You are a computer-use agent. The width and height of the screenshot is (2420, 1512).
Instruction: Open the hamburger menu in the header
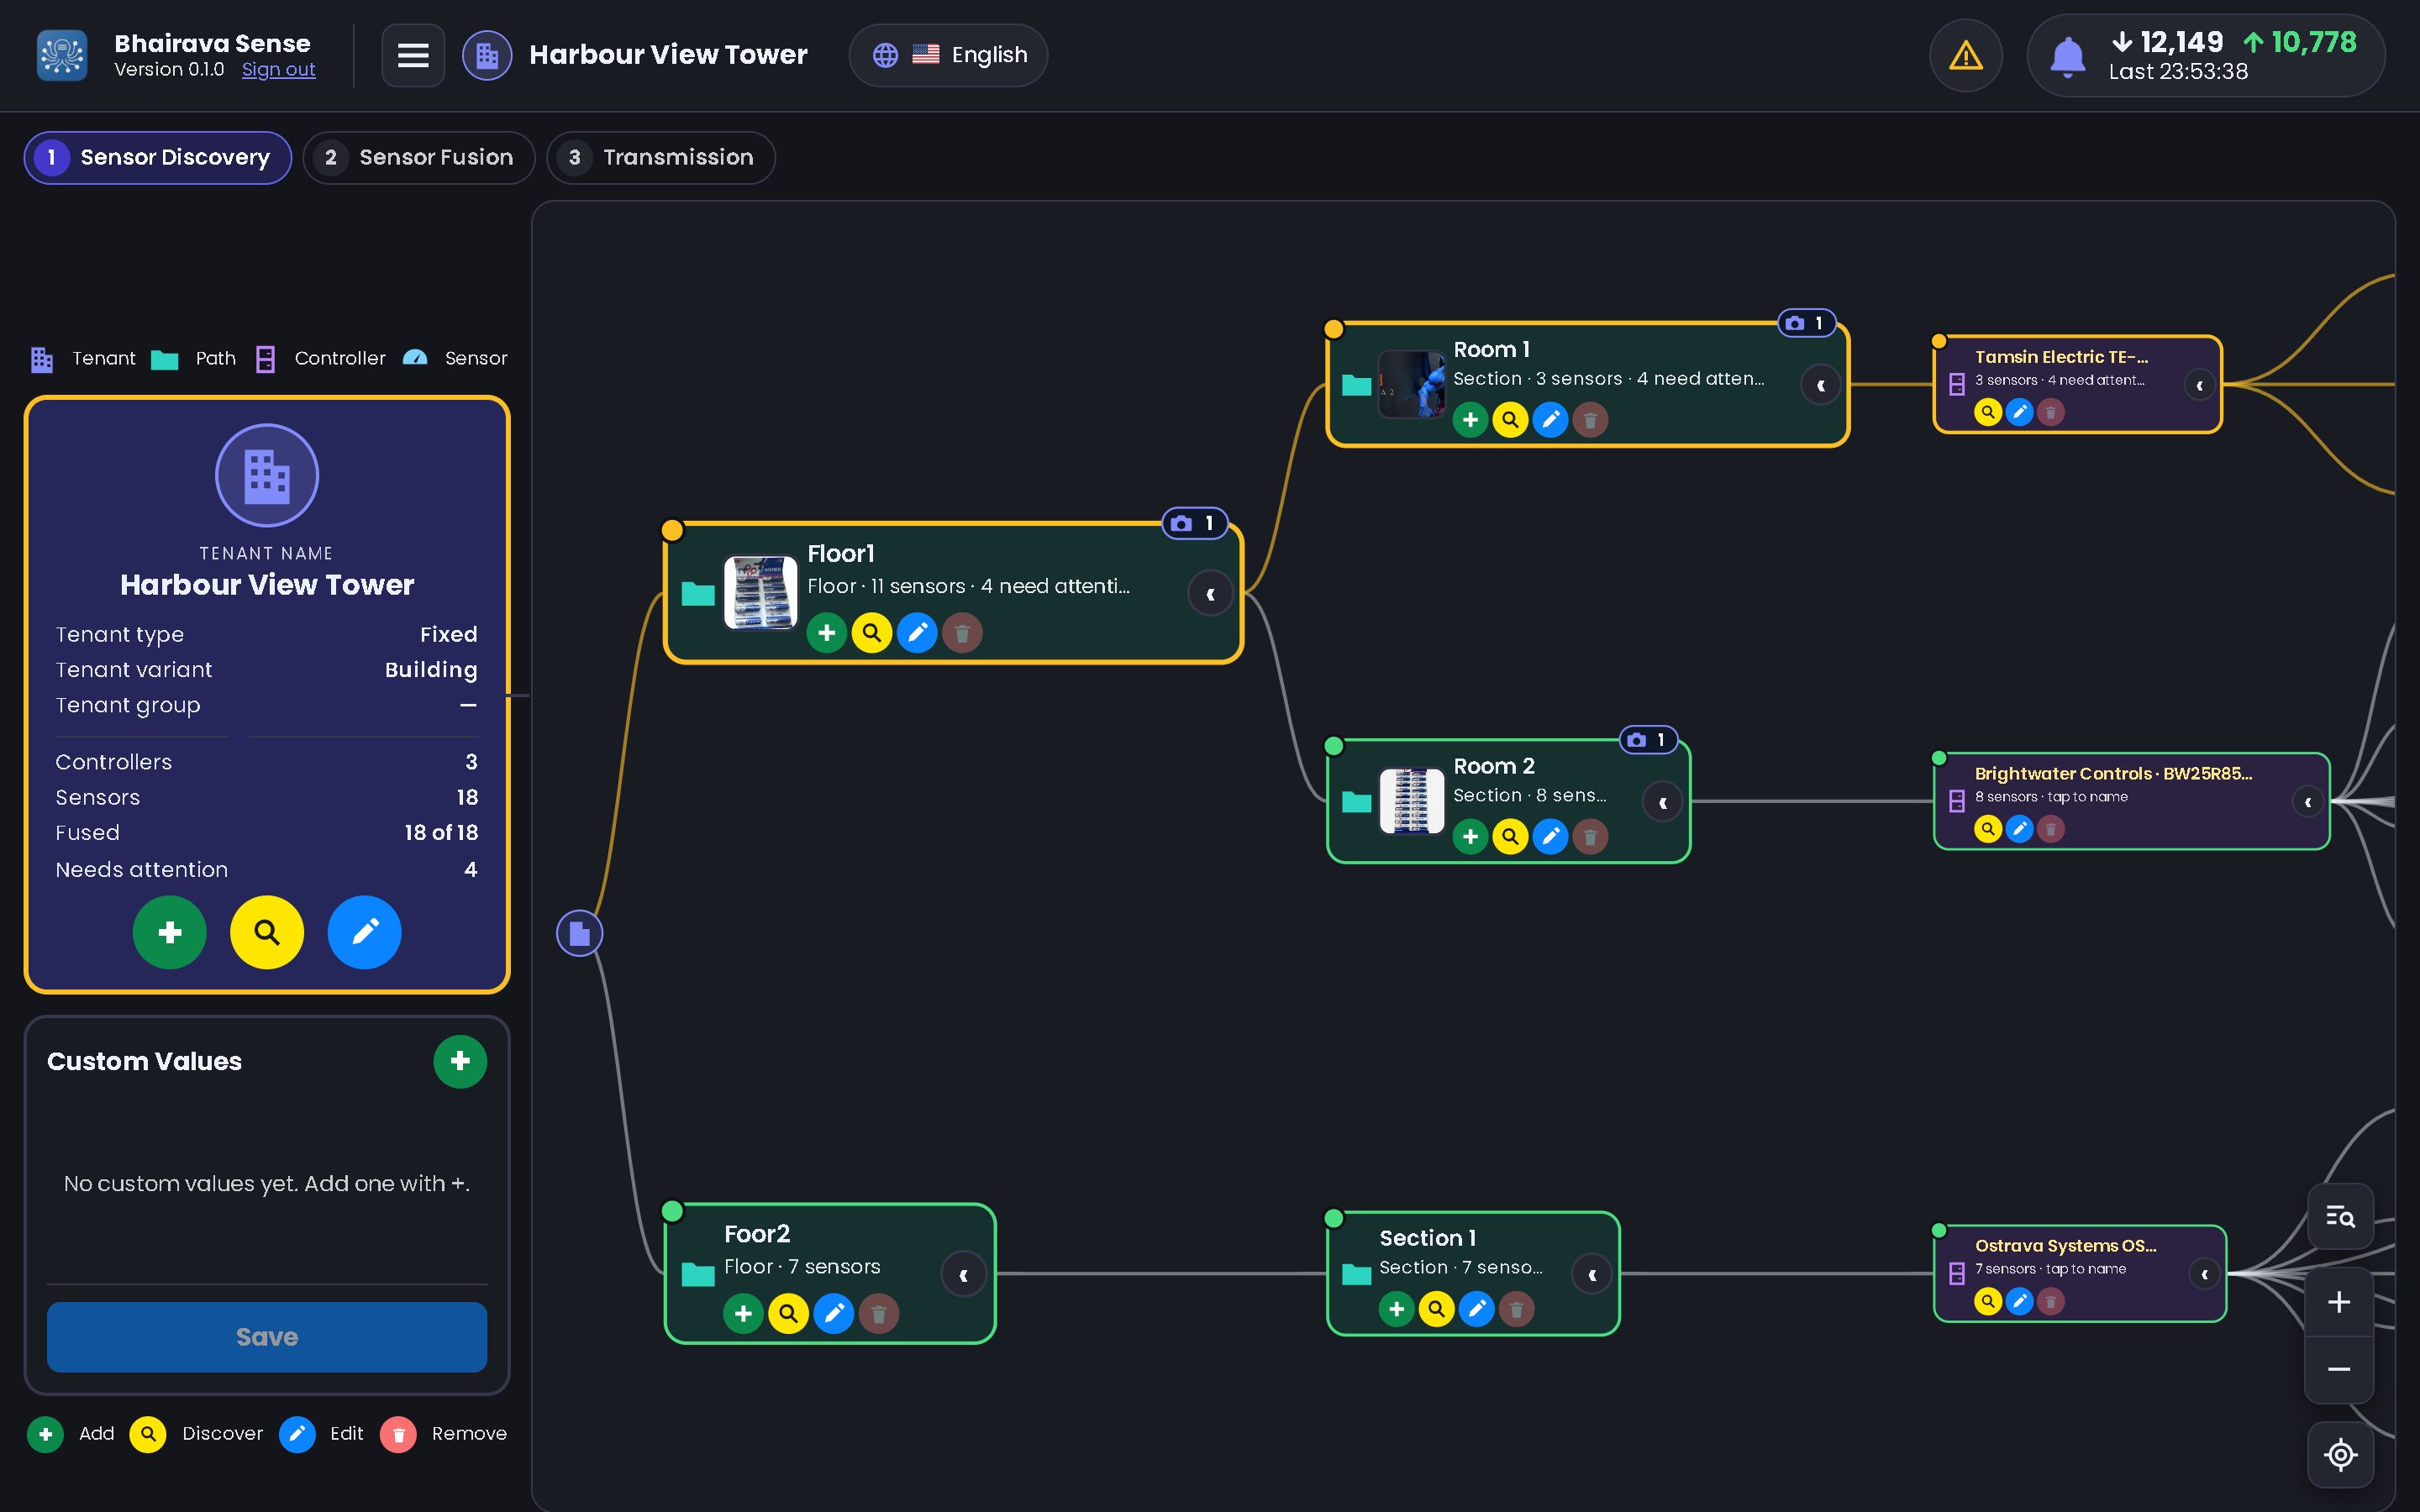pyautogui.click(x=413, y=55)
